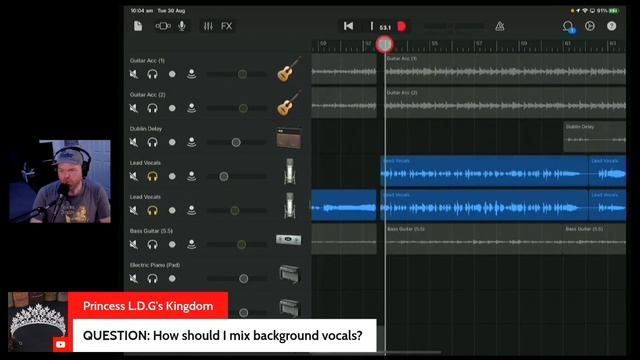This screenshot has width=640, height=360.
Task: Record-enable the Dublin Delay track
Action: 172,142
